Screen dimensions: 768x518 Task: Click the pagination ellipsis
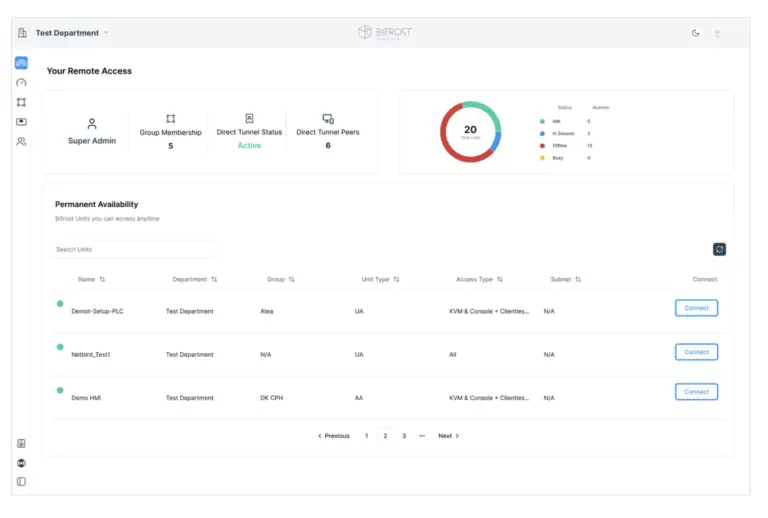[x=422, y=436]
